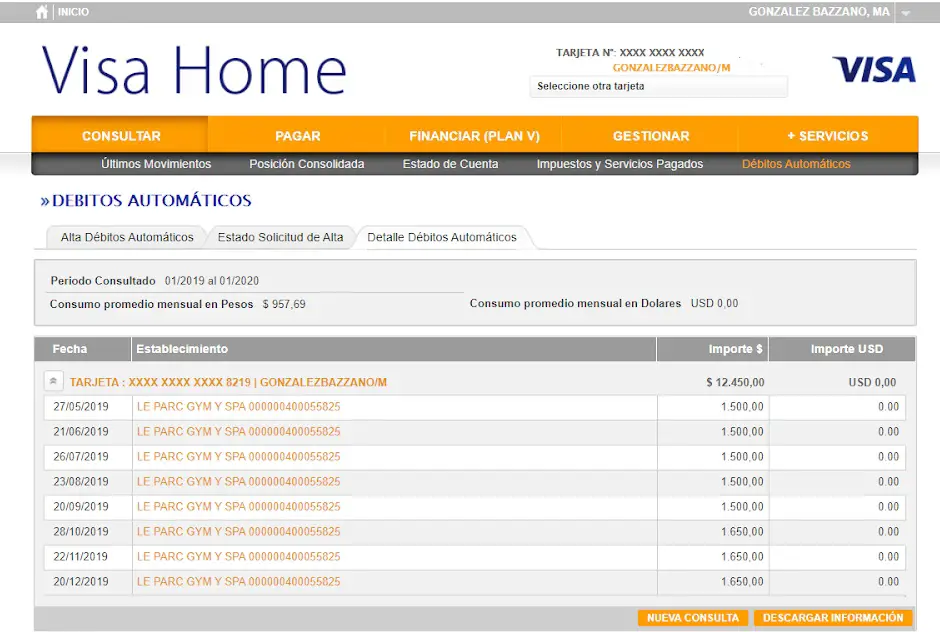
Task: Select Débitos Automáticos submenu item
Action: click(796, 164)
